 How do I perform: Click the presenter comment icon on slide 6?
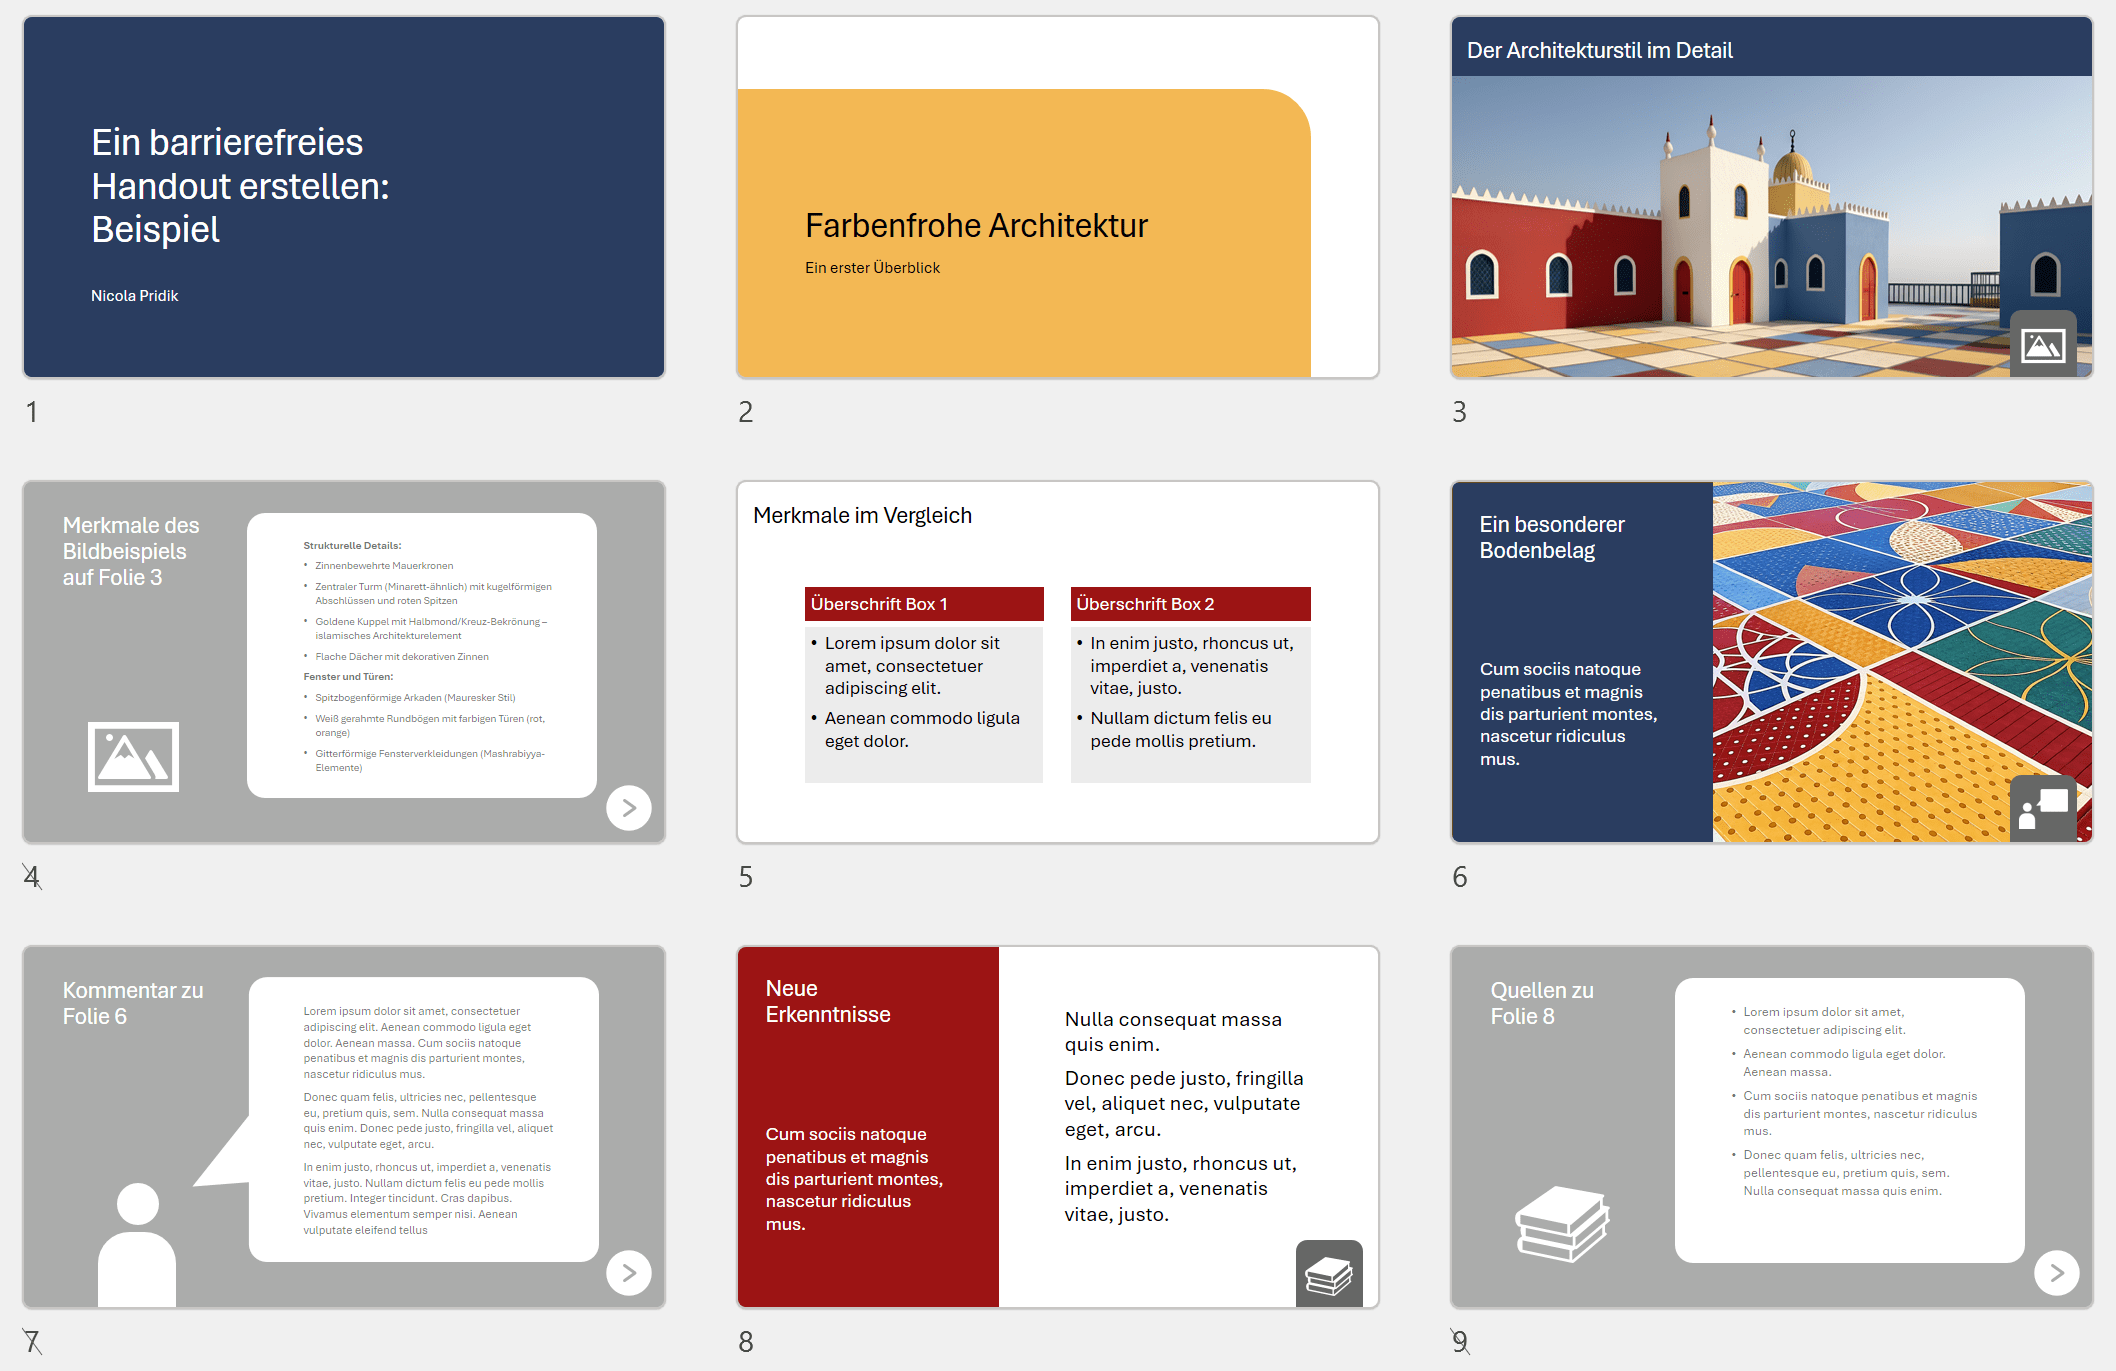point(2043,808)
